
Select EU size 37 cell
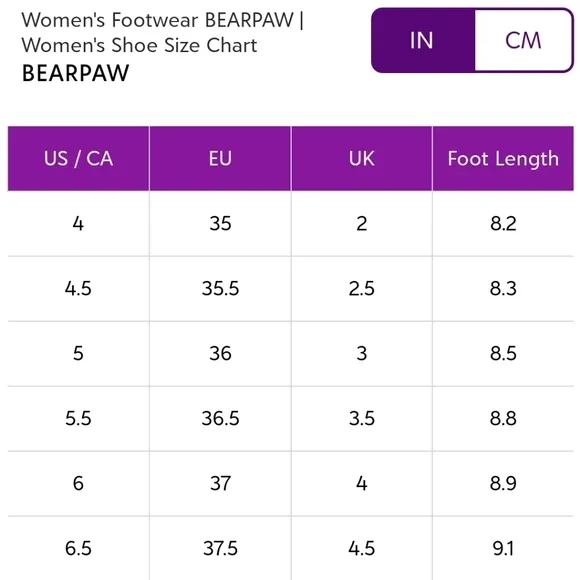220,483
